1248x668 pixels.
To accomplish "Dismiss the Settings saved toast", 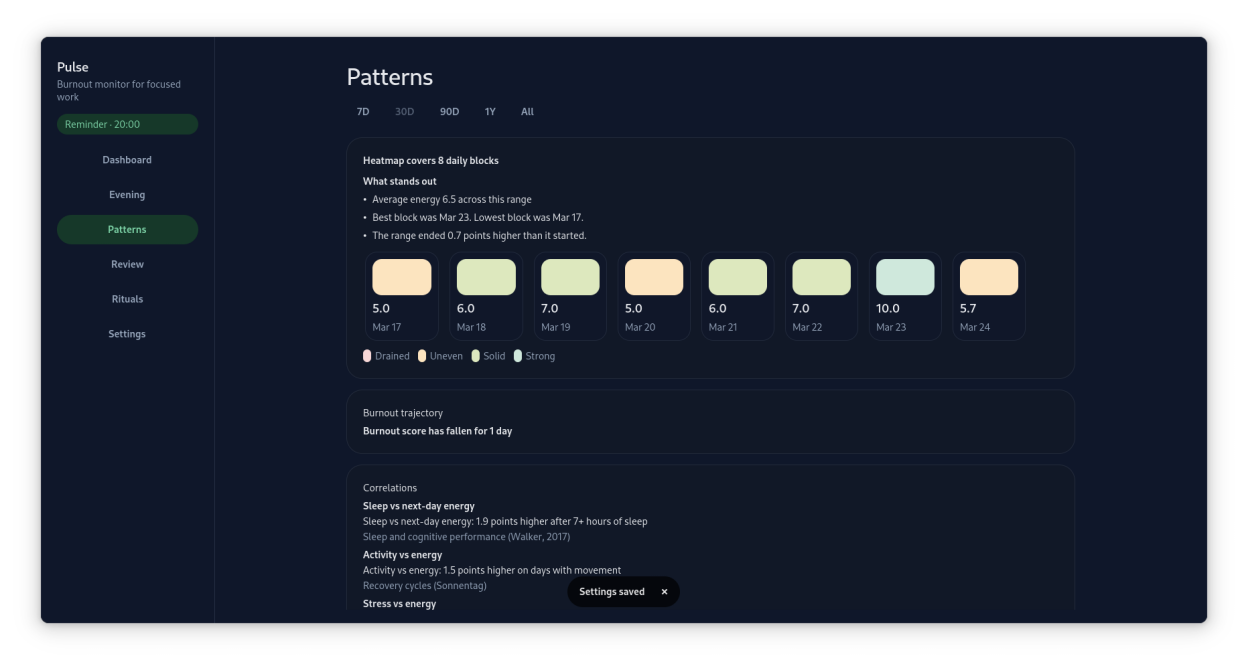I will (664, 592).
